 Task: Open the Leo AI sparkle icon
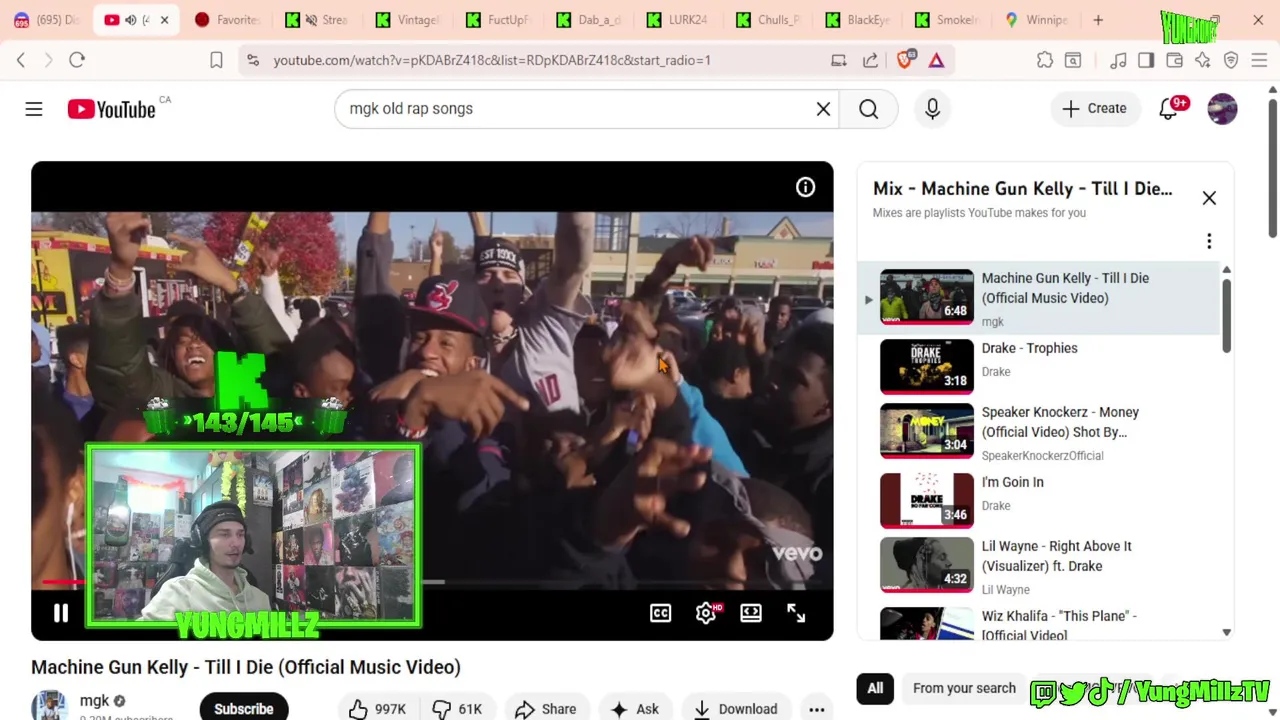(1203, 60)
